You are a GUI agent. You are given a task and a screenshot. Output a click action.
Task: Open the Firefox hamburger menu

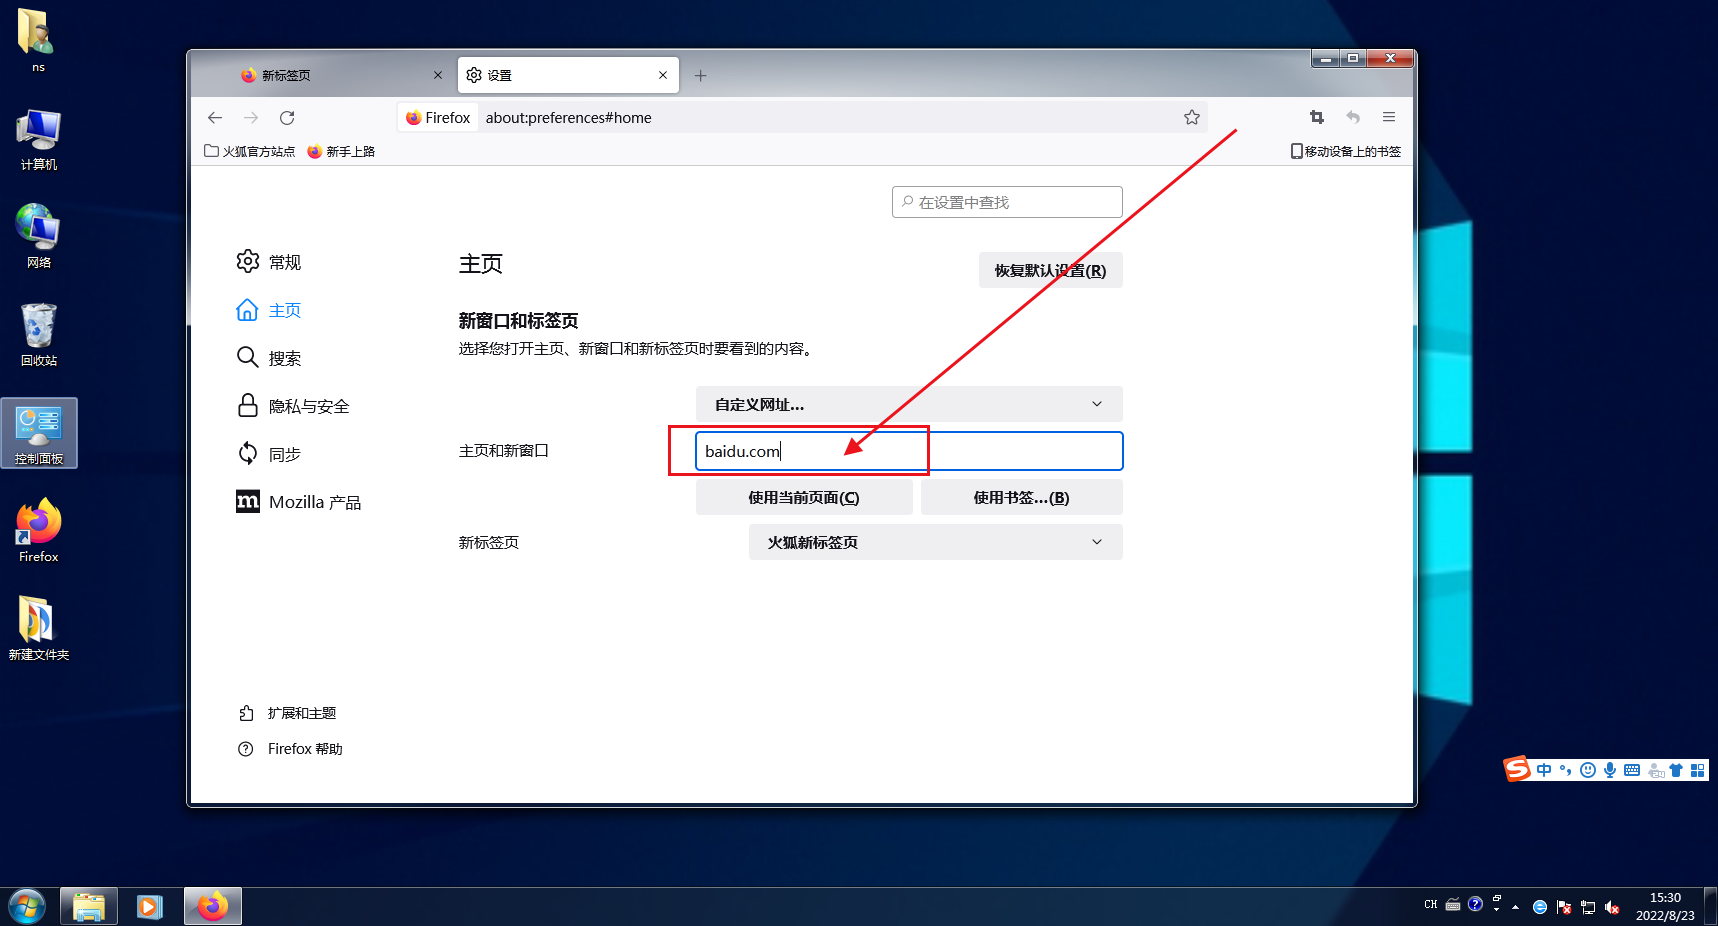[x=1389, y=117]
